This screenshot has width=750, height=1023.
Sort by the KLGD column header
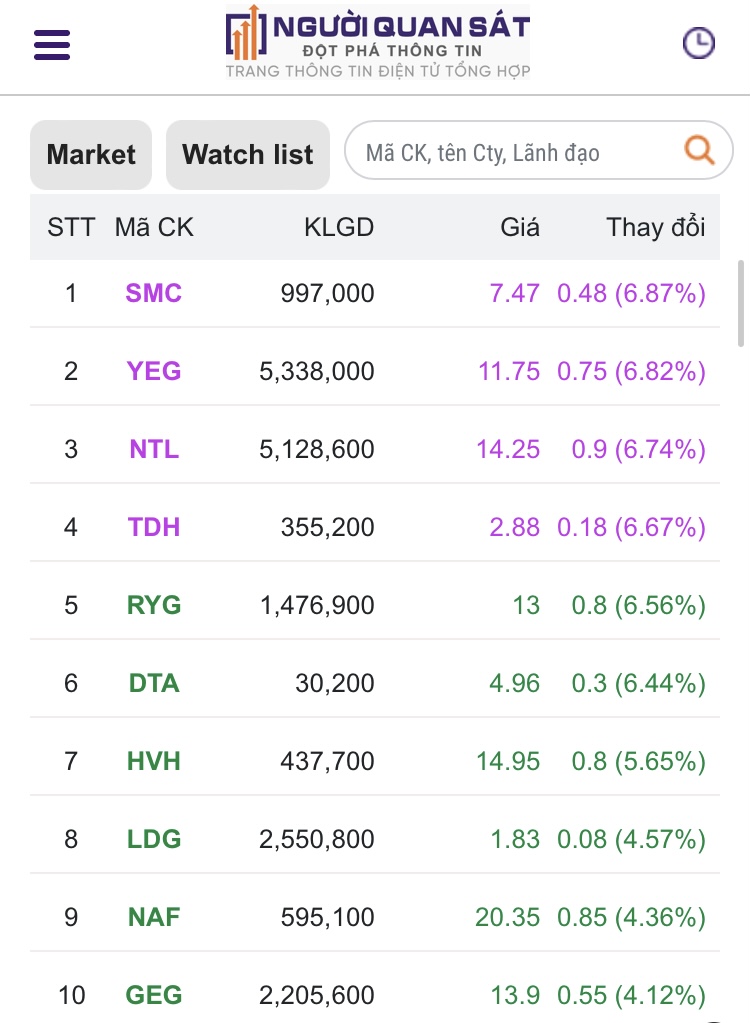339,227
